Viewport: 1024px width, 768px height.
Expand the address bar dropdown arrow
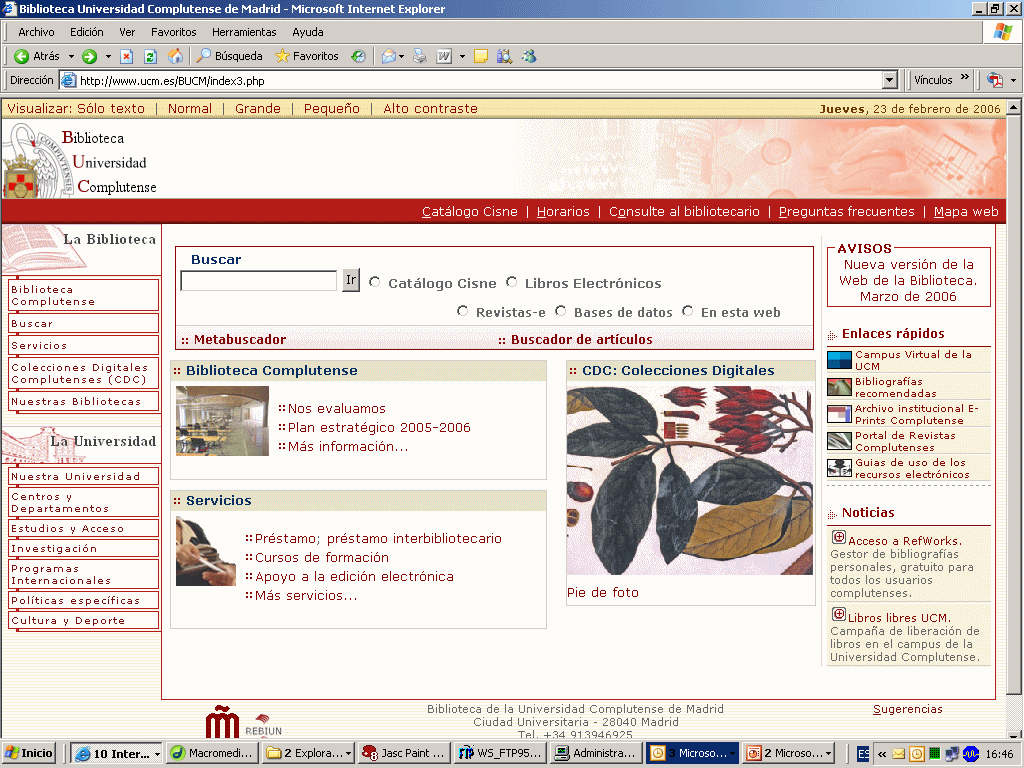pos(889,80)
